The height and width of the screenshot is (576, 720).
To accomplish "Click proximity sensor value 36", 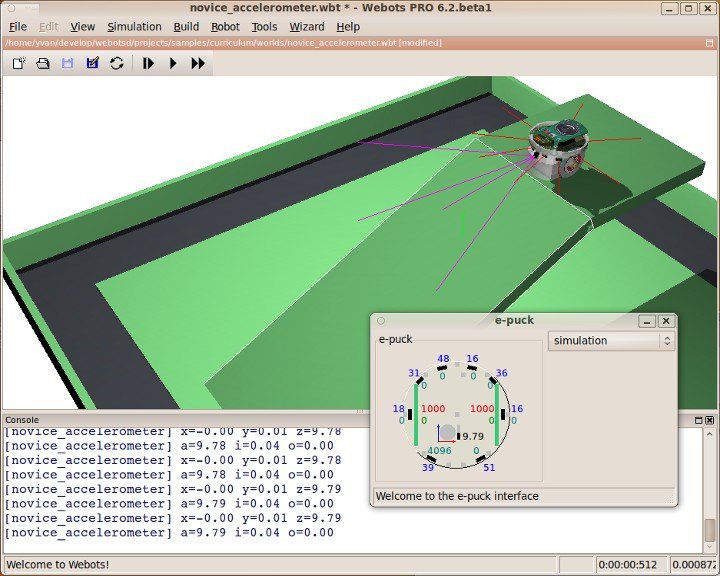I will [501, 373].
